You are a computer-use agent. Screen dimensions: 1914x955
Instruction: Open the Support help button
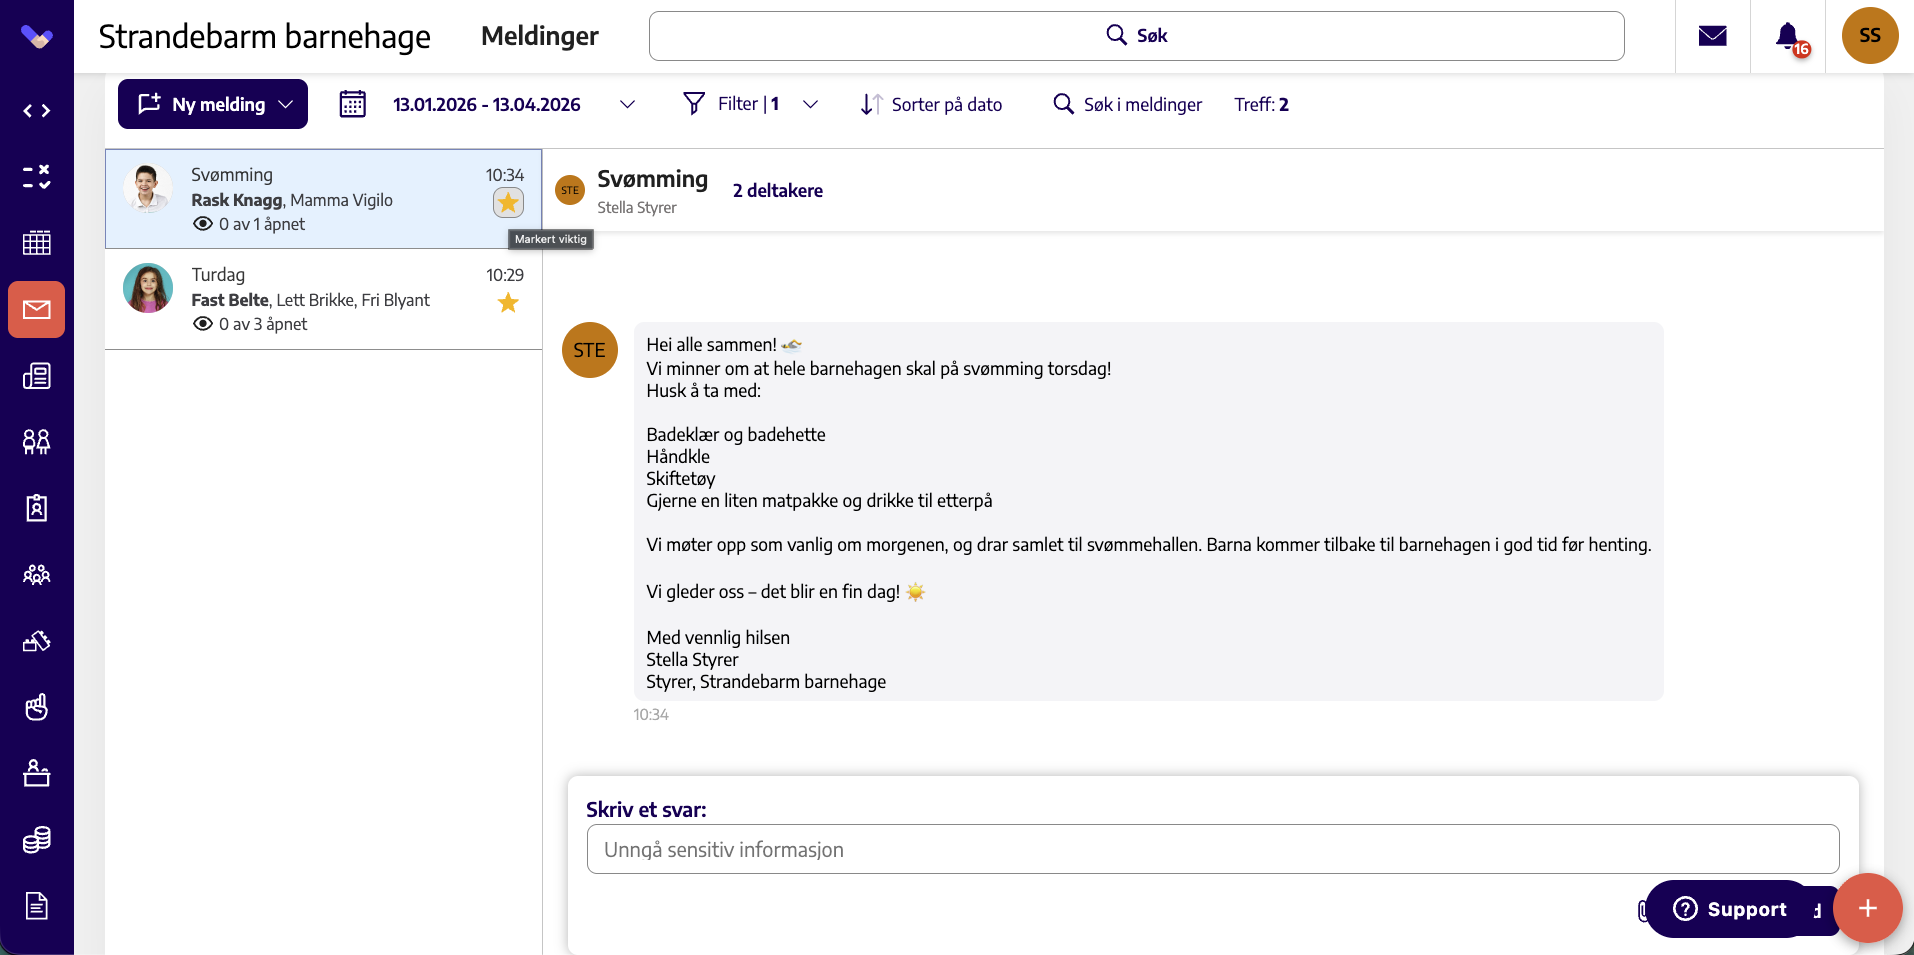click(1730, 909)
